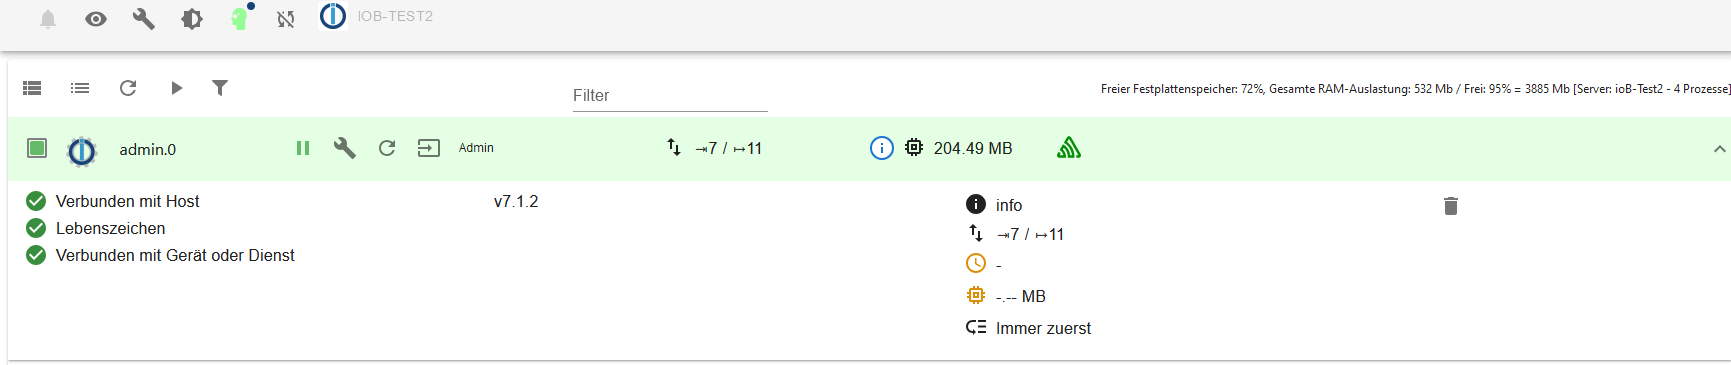Open admin.0 instance settings wrench
This screenshot has width=1731, height=365.
[345, 148]
